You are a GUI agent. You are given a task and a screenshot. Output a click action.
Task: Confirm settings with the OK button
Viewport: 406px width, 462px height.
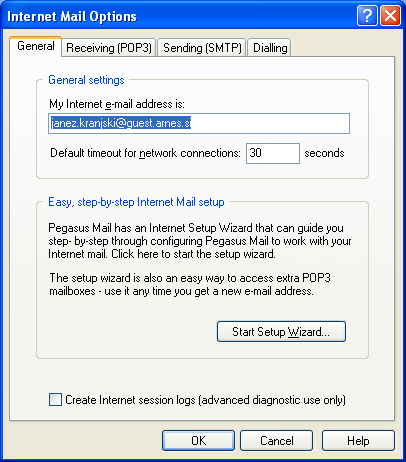(x=199, y=441)
